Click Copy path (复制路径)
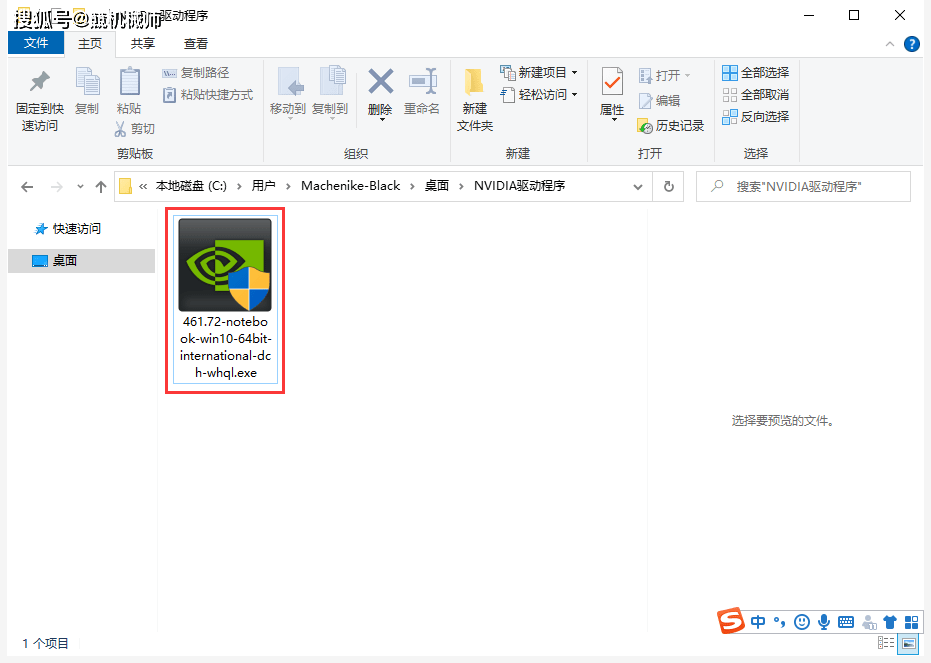This screenshot has height=663, width=931. [x=196, y=72]
